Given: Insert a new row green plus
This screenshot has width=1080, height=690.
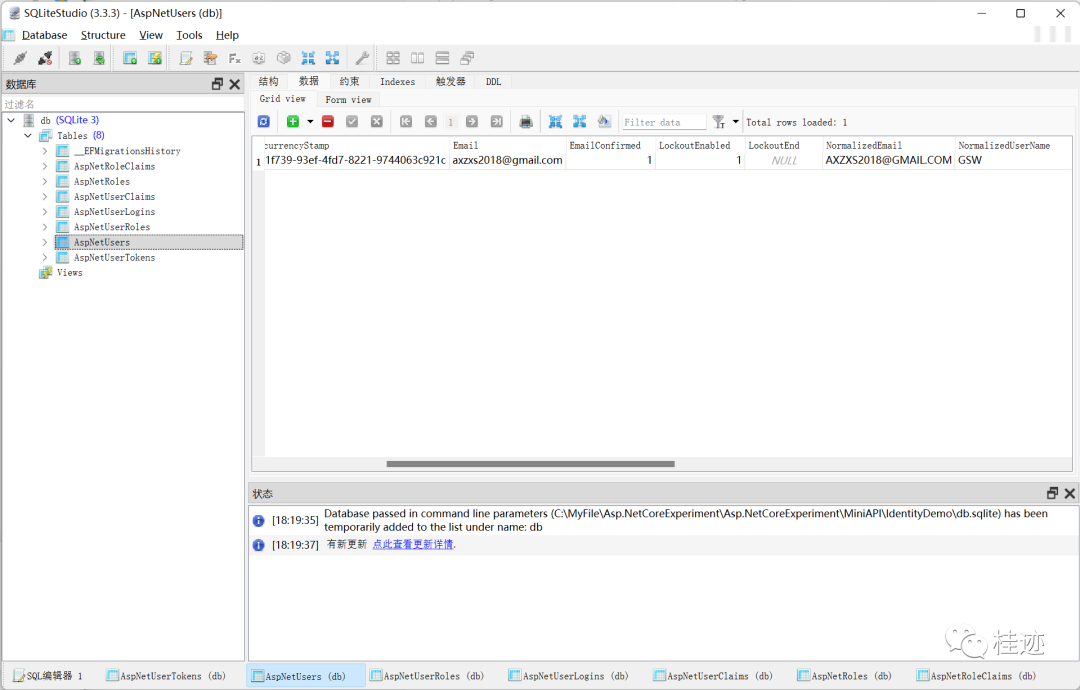Looking at the screenshot, I should (293, 122).
